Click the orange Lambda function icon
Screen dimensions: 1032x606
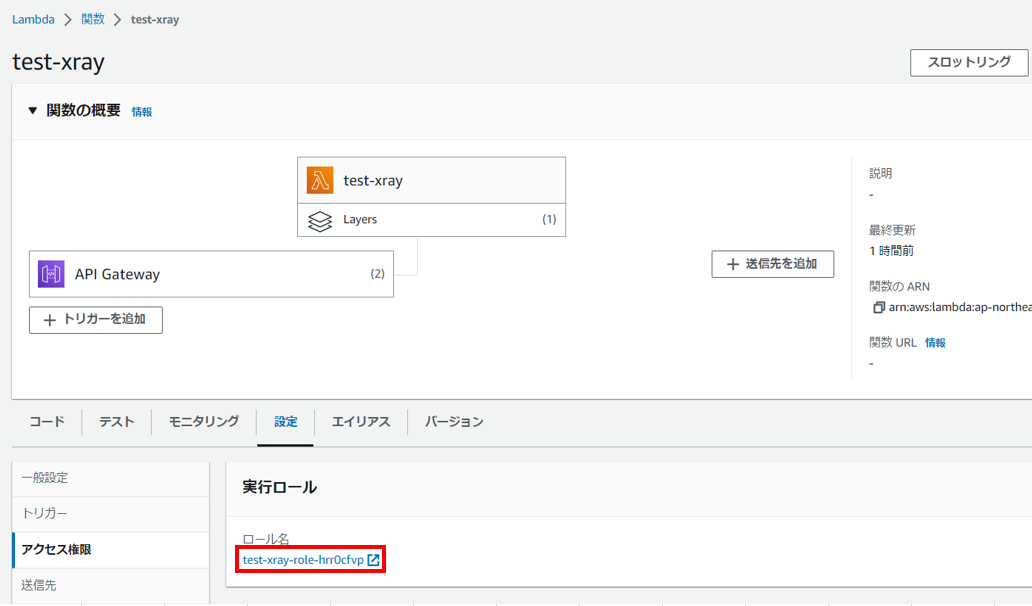point(320,180)
